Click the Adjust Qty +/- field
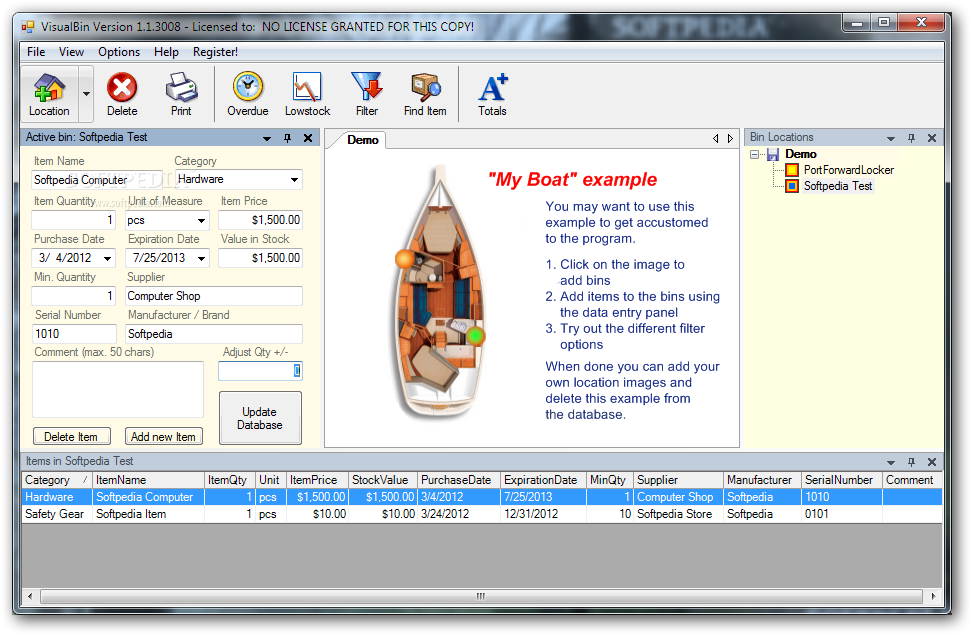Viewport: 972px width, 635px height. pyautogui.click(x=260, y=371)
